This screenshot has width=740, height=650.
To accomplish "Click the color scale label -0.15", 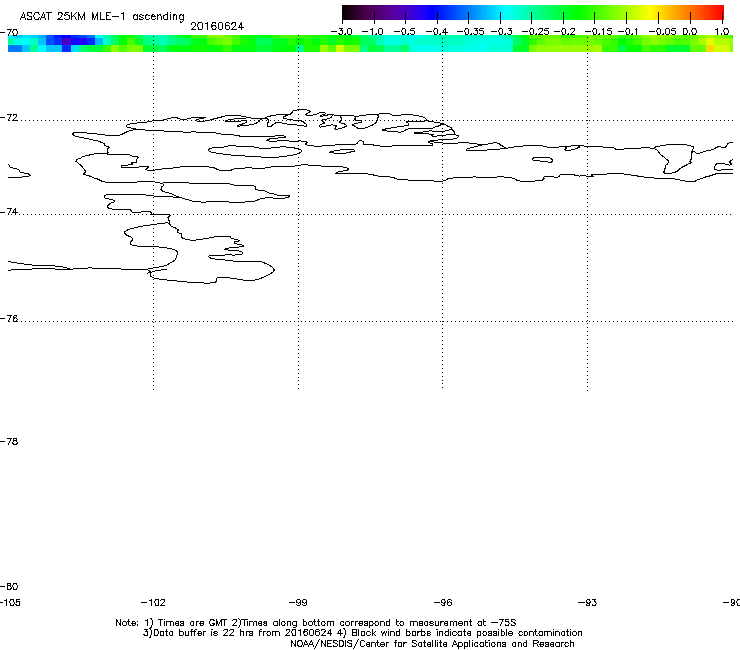I will click(598, 32).
